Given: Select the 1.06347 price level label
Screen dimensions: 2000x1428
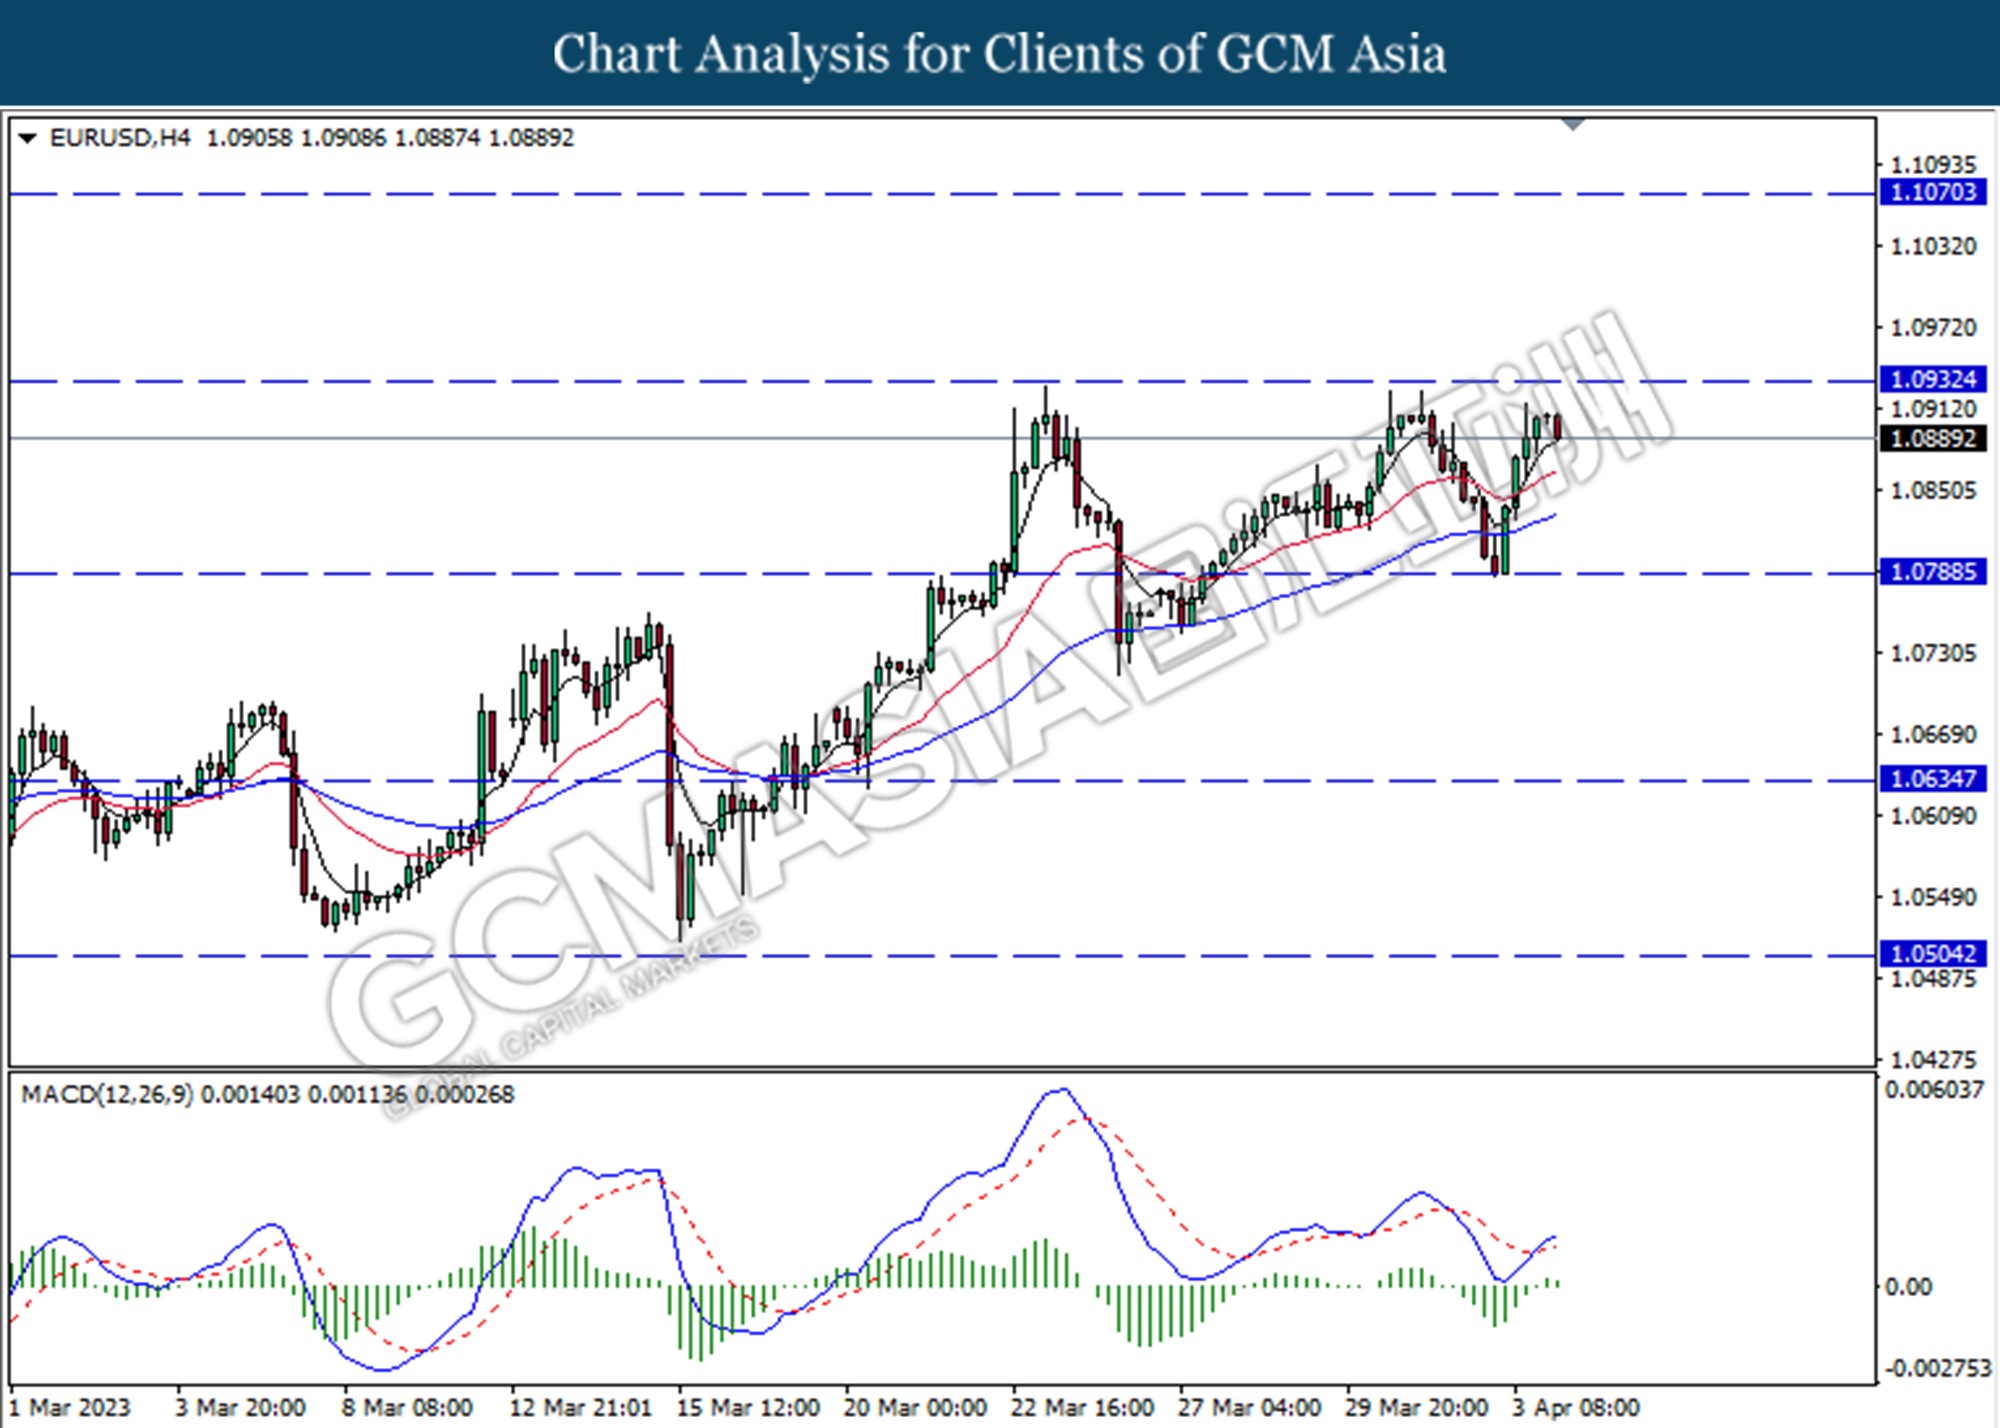Looking at the screenshot, I should pos(1932,778).
